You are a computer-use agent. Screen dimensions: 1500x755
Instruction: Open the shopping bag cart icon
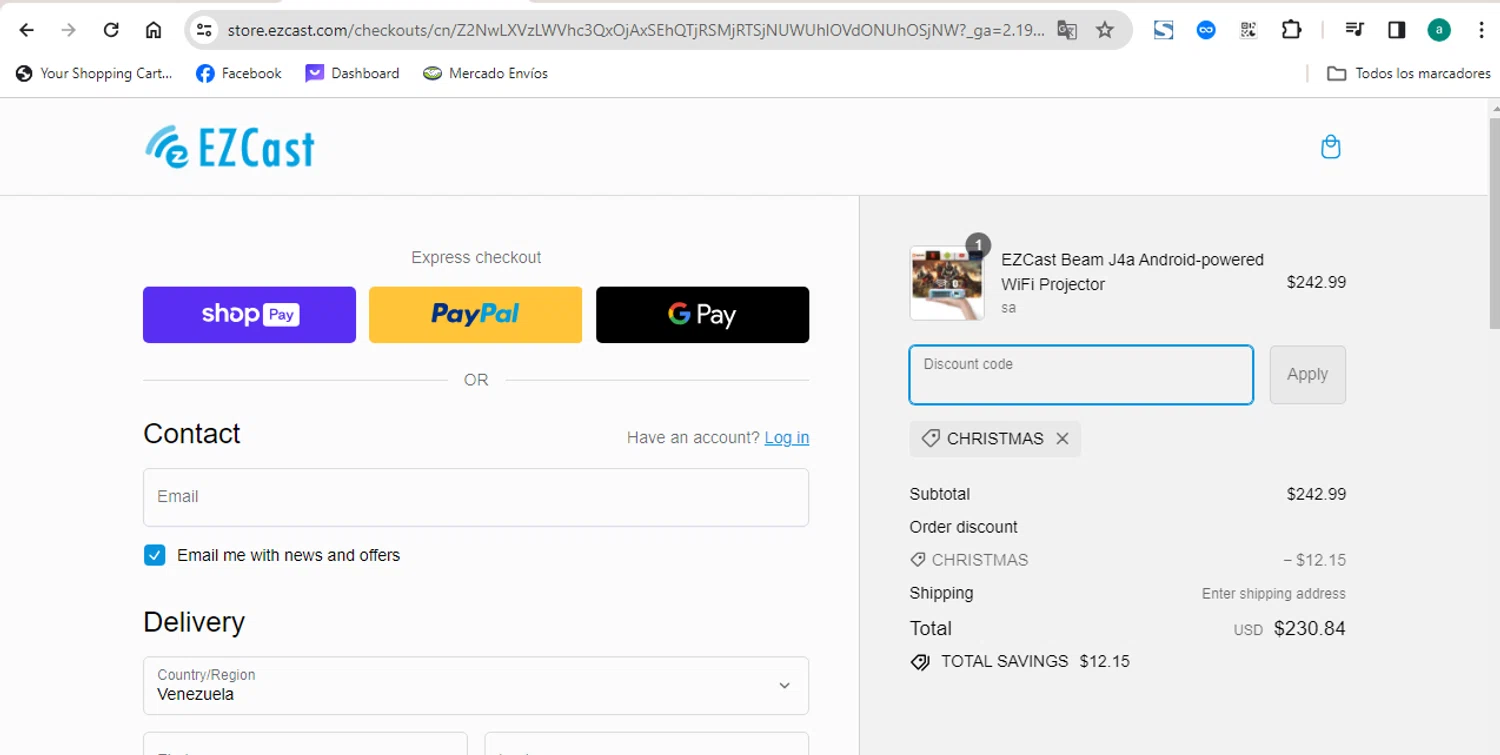[1330, 147]
